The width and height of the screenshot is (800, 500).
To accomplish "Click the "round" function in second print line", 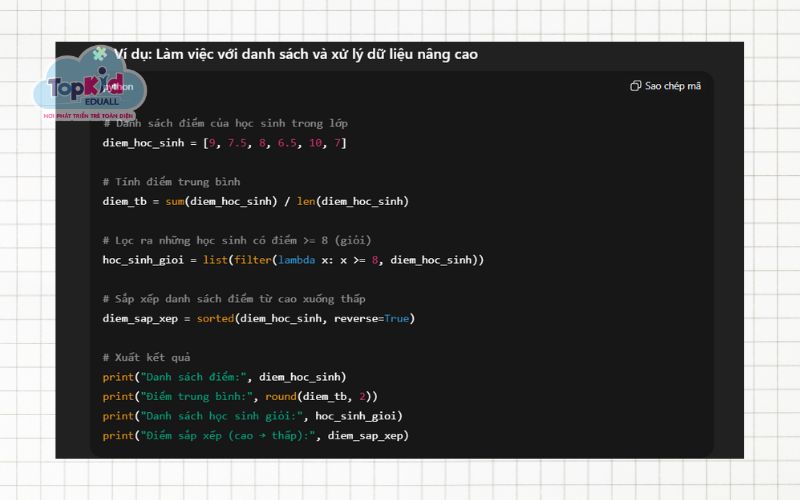I will pos(280,396).
